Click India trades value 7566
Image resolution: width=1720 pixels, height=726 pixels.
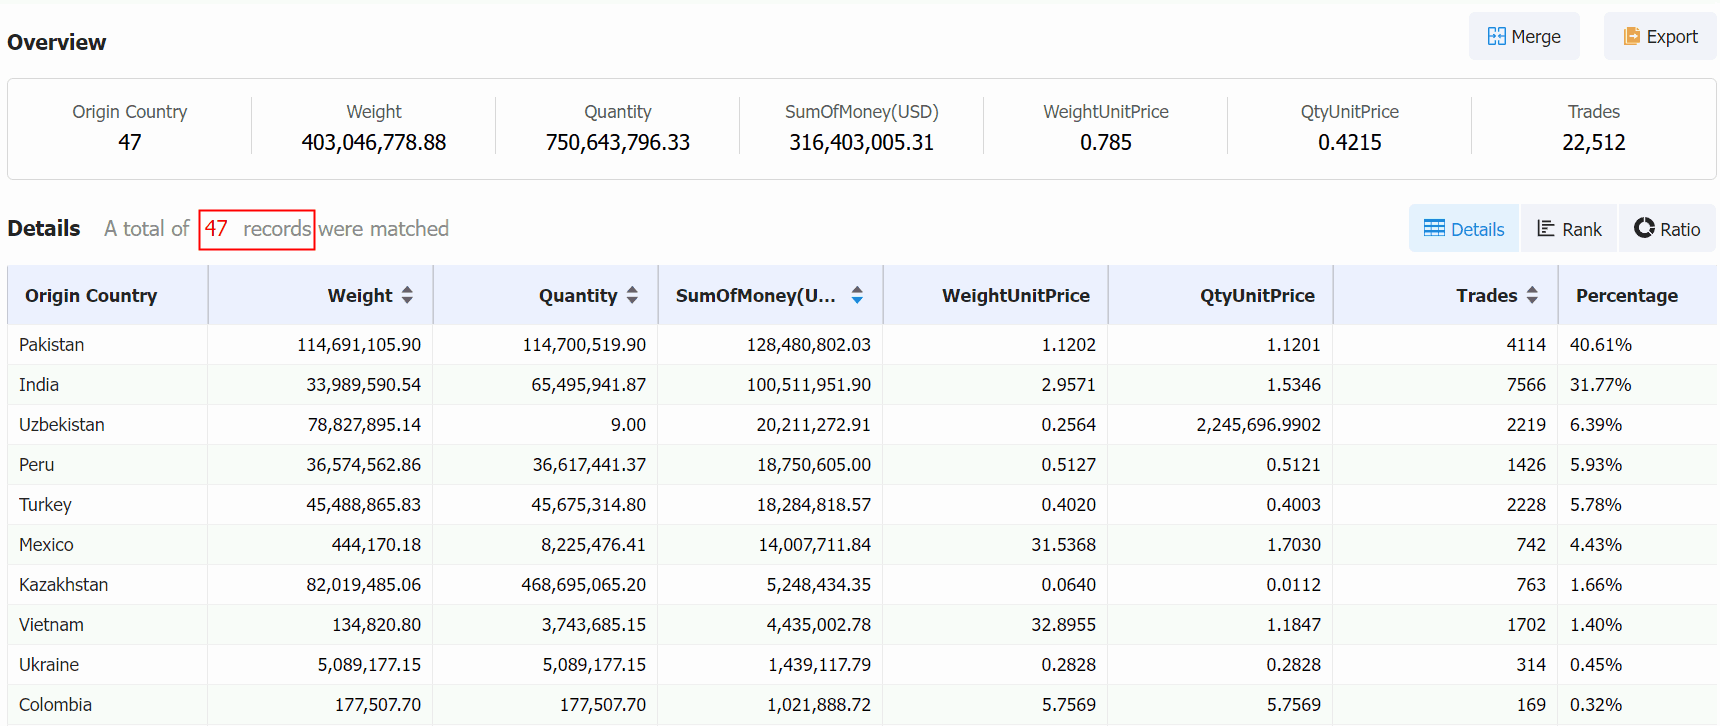coord(1526,385)
